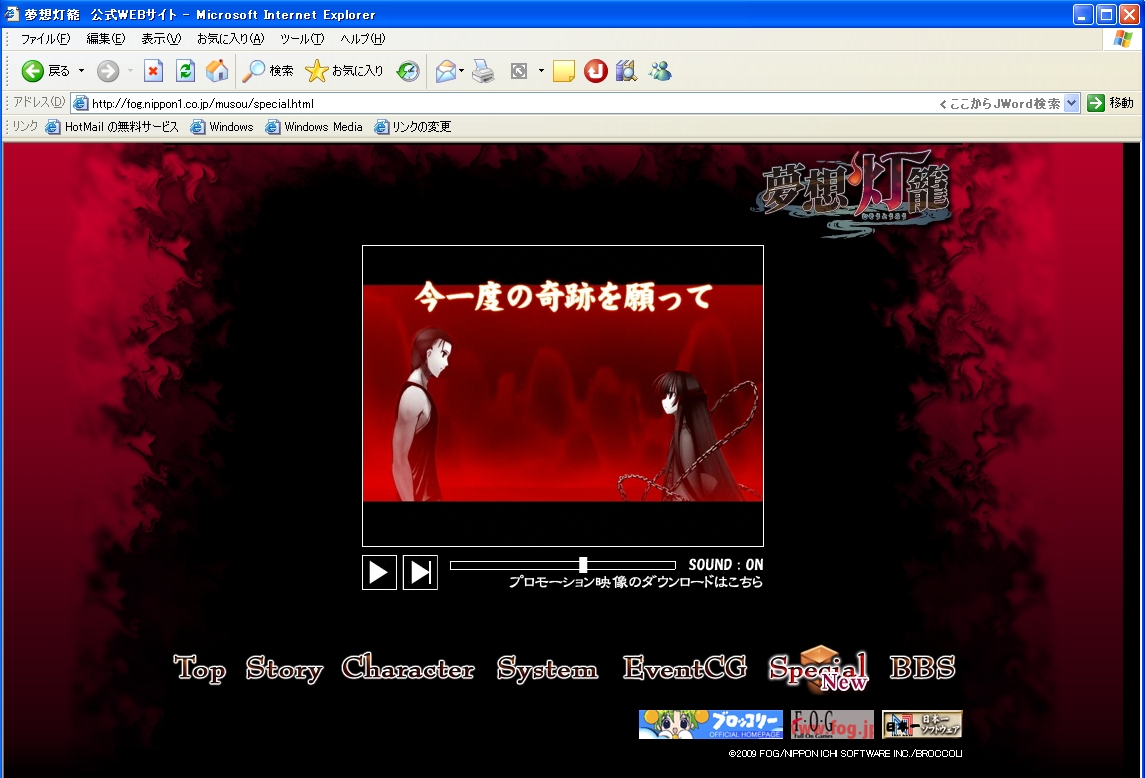Click the Mail envelope icon

coord(445,71)
